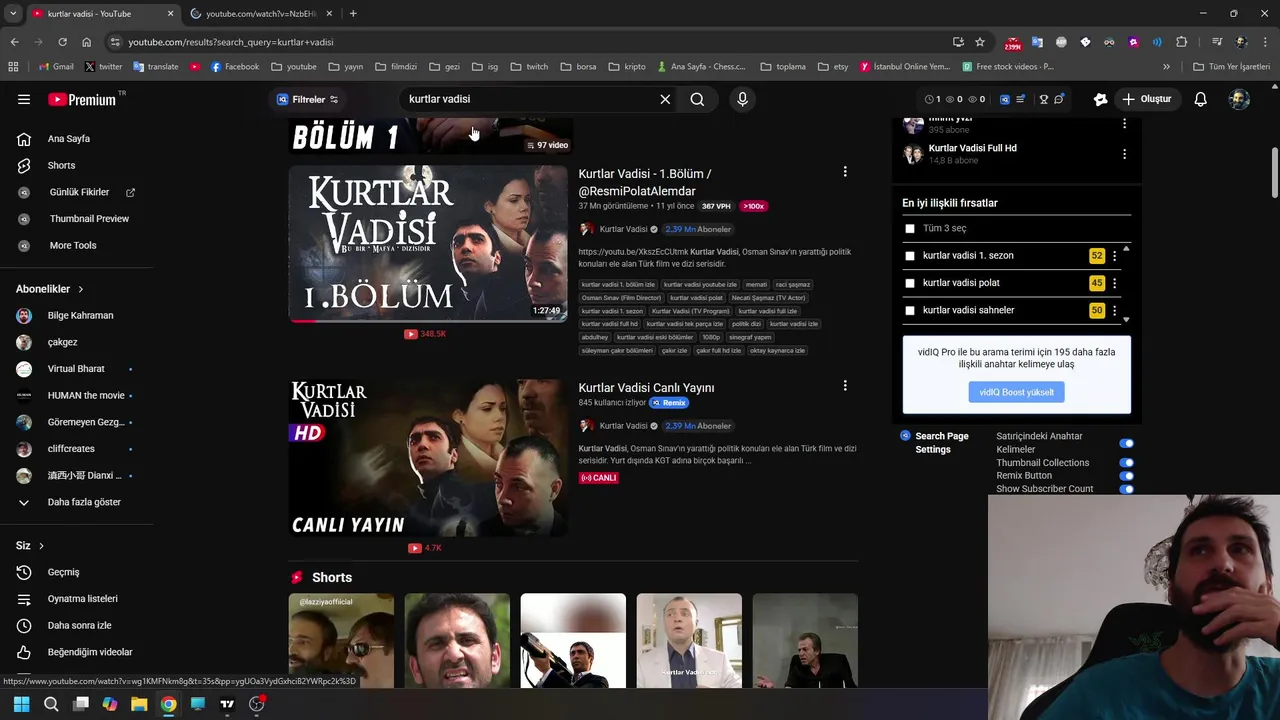Check 'kurtlar vadisi 1. sezon' keyword
The image size is (1280, 720).
click(x=910, y=256)
